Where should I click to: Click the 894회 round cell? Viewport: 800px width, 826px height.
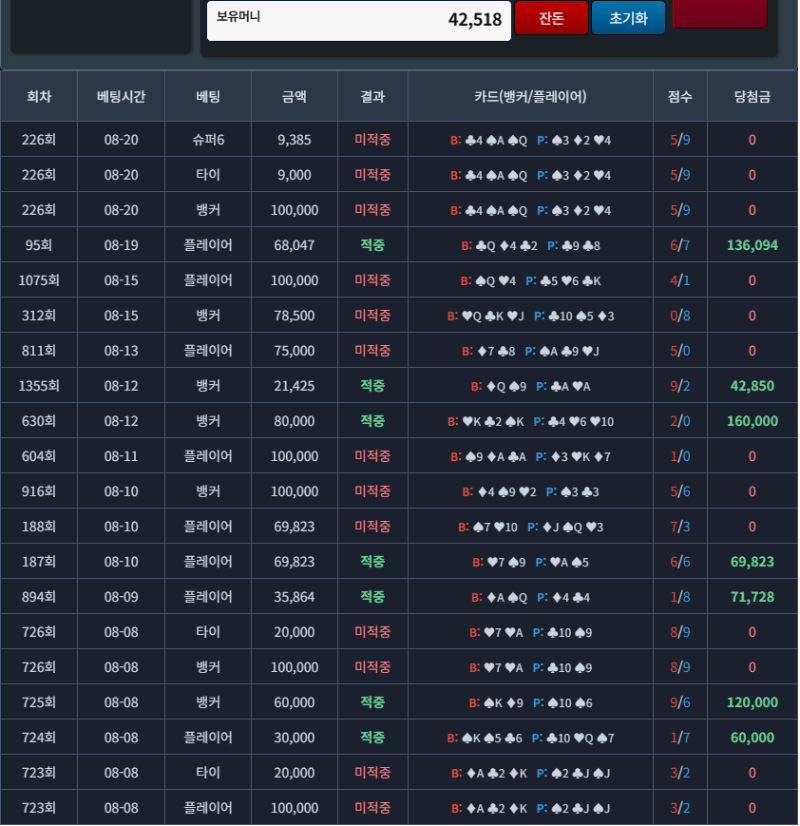coord(39,597)
